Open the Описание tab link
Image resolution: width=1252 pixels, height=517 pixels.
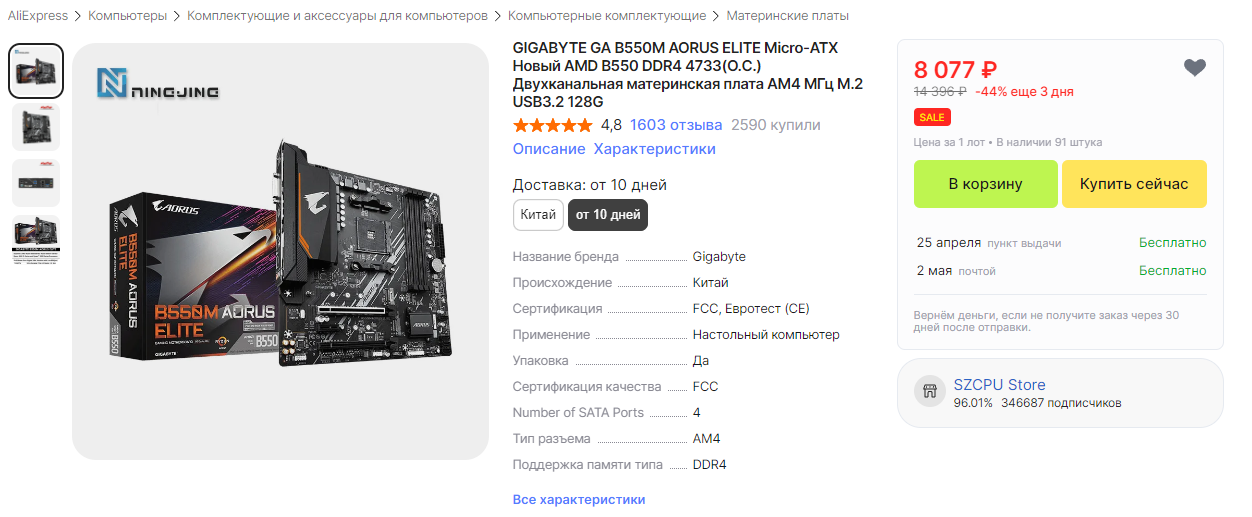pos(549,149)
